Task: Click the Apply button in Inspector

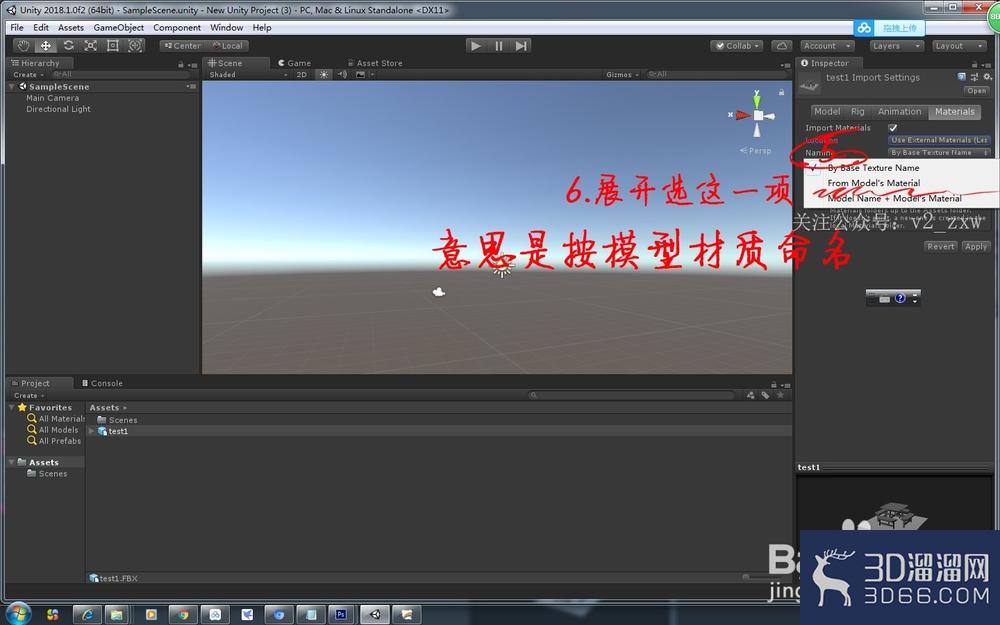Action: pos(976,246)
